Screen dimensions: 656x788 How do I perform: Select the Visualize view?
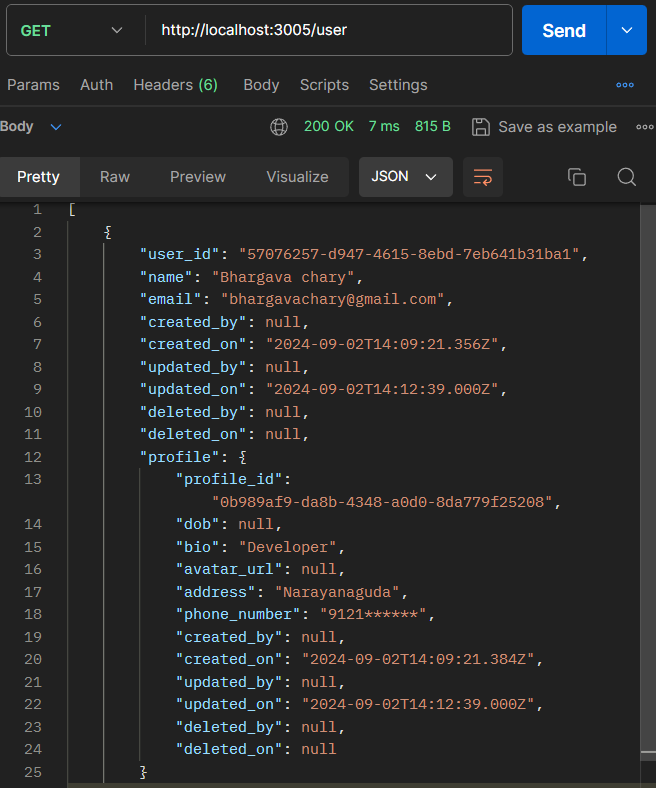click(297, 177)
